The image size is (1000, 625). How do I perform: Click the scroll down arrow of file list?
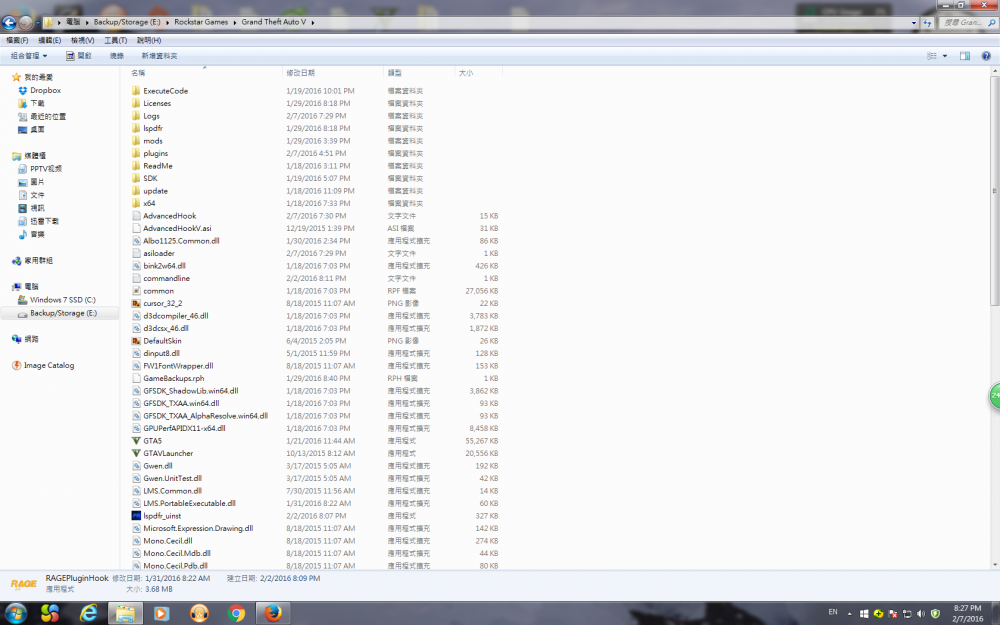pyautogui.click(x=994, y=564)
